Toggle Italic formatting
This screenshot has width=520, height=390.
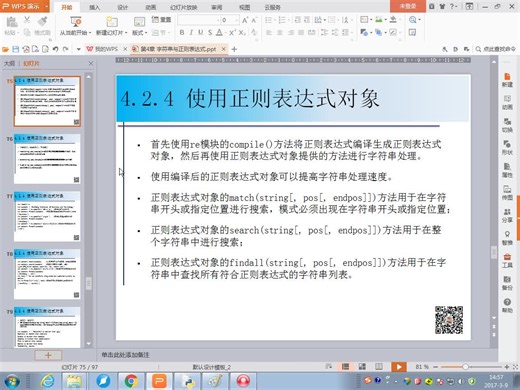(191, 32)
